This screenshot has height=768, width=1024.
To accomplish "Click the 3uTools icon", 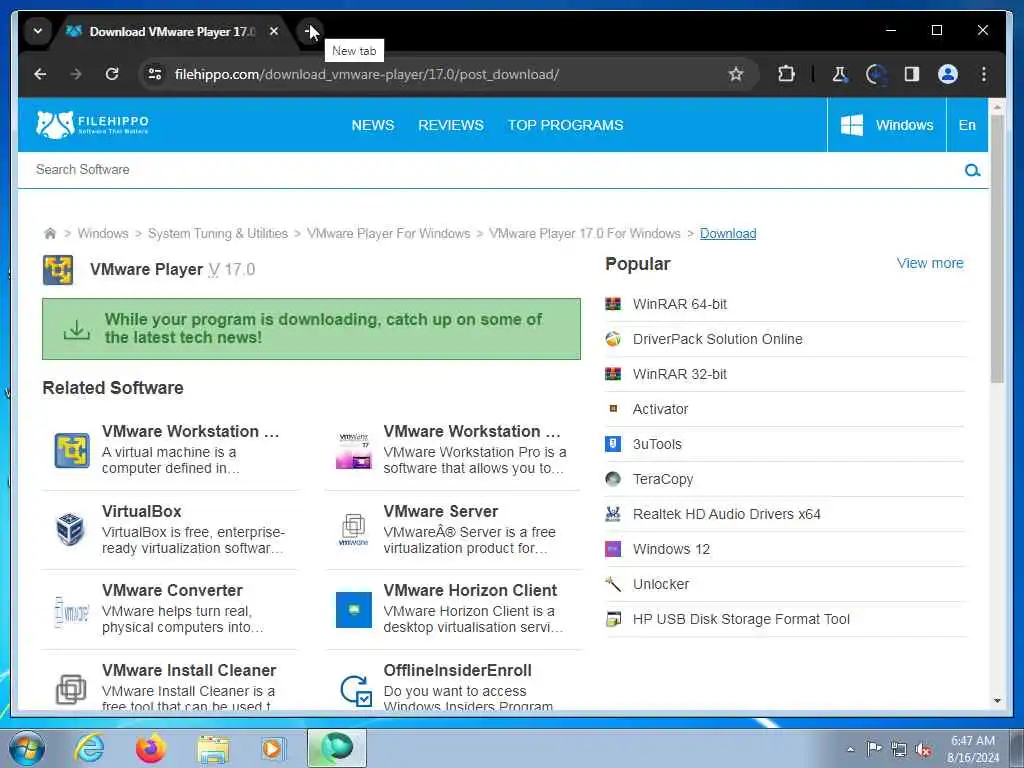I will [x=613, y=444].
